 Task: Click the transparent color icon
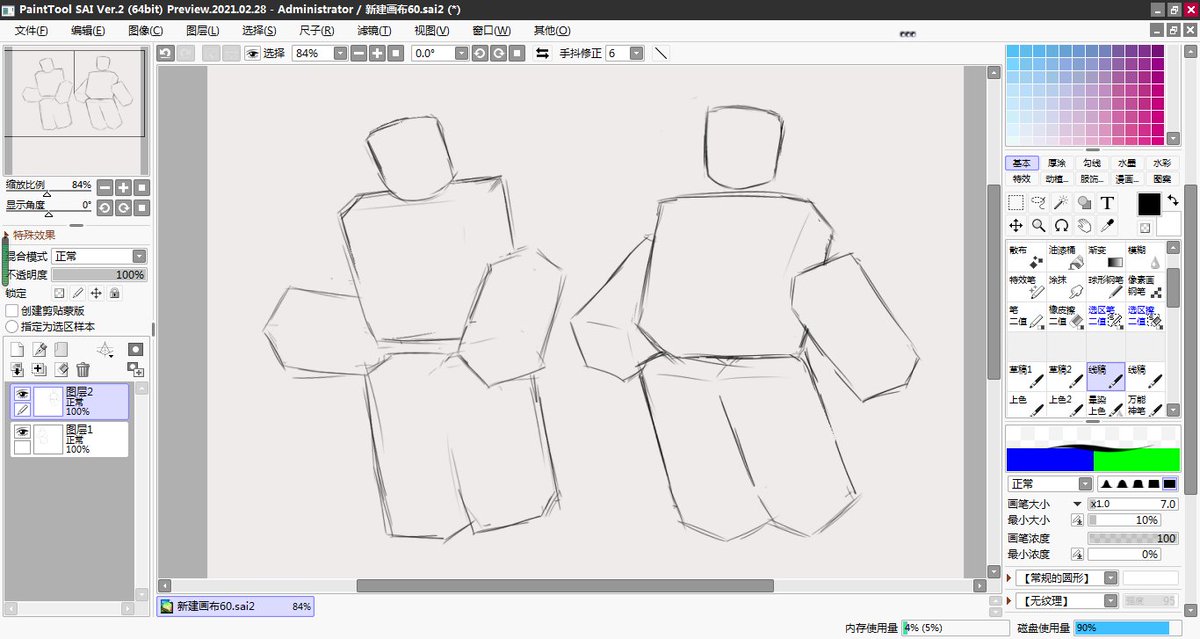pos(1144,228)
